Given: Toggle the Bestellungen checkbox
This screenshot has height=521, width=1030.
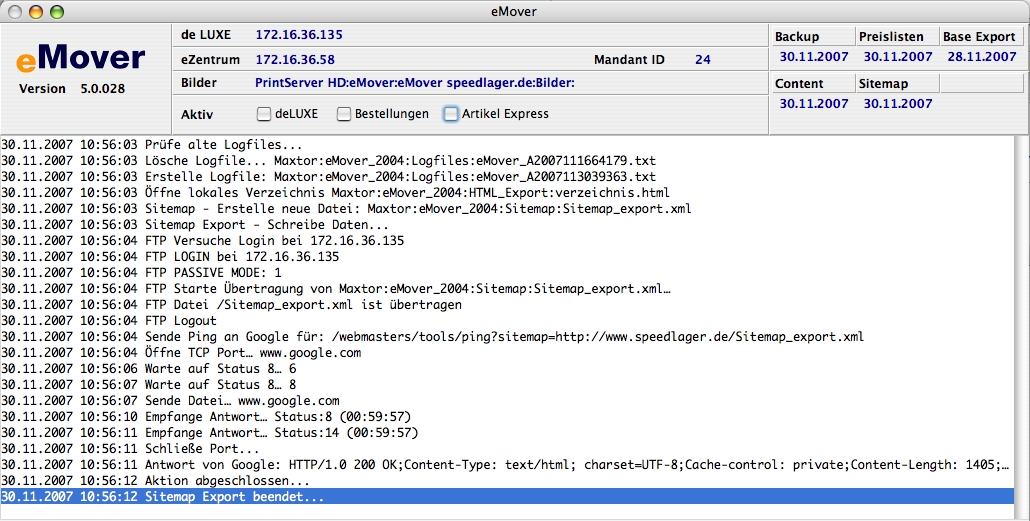Looking at the screenshot, I should [344, 114].
